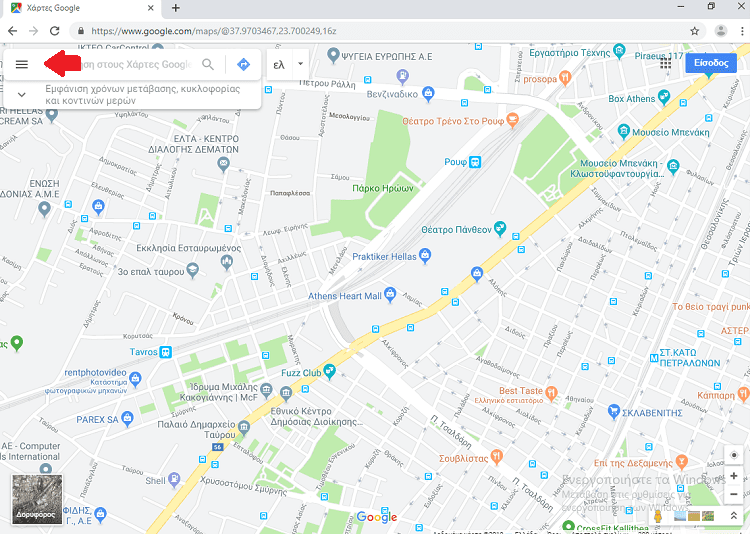The height and width of the screenshot is (534, 750).
Task: Select the Σουβλίστας restaurant pin
Action: click(x=496, y=457)
